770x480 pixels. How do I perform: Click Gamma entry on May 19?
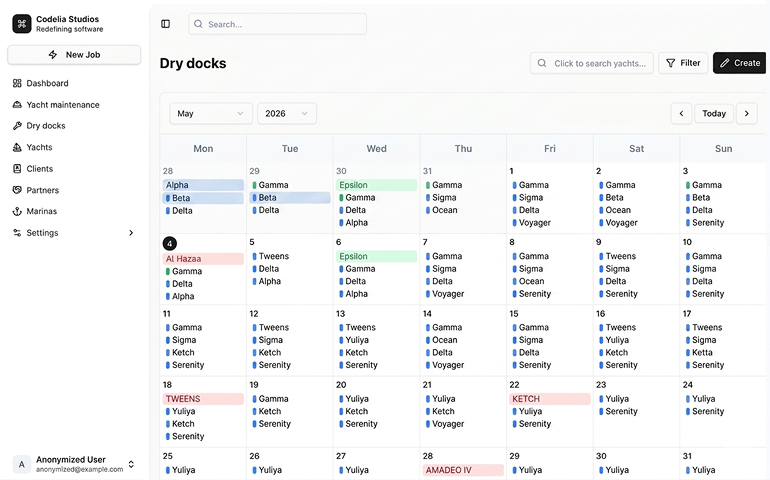point(270,399)
